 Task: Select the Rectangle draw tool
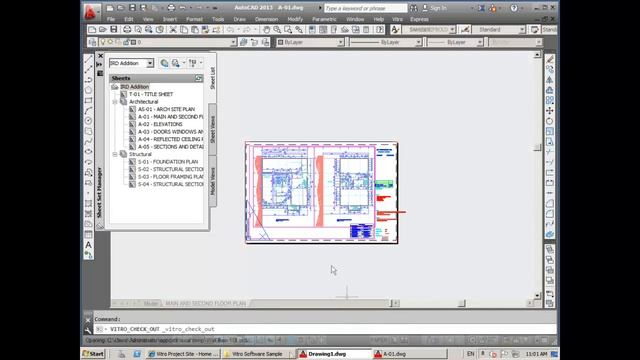(x=88, y=100)
